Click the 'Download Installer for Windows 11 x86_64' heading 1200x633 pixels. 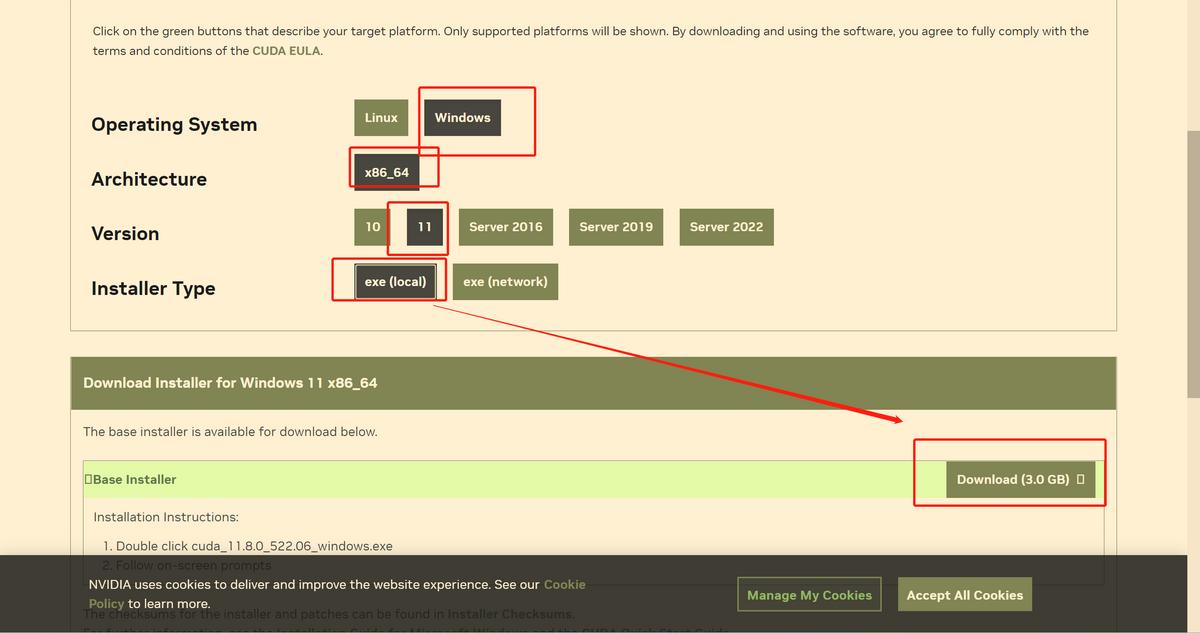(230, 383)
